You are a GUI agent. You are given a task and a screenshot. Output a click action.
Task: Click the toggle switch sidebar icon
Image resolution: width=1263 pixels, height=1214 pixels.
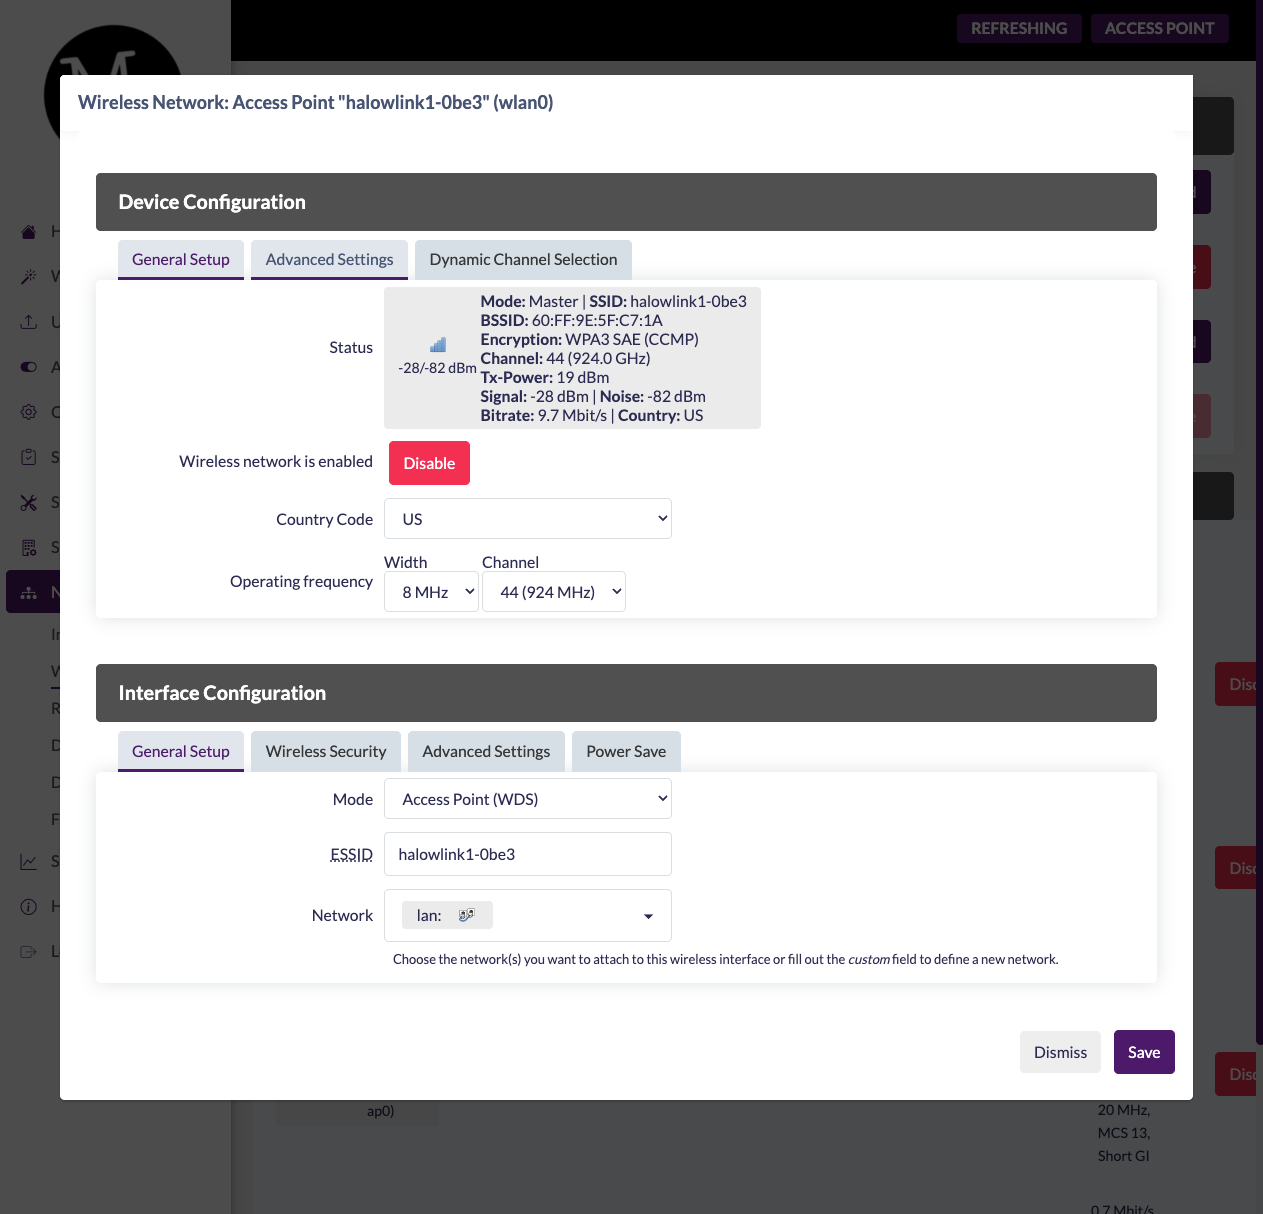pyautogui.click(x=29, y=367)
